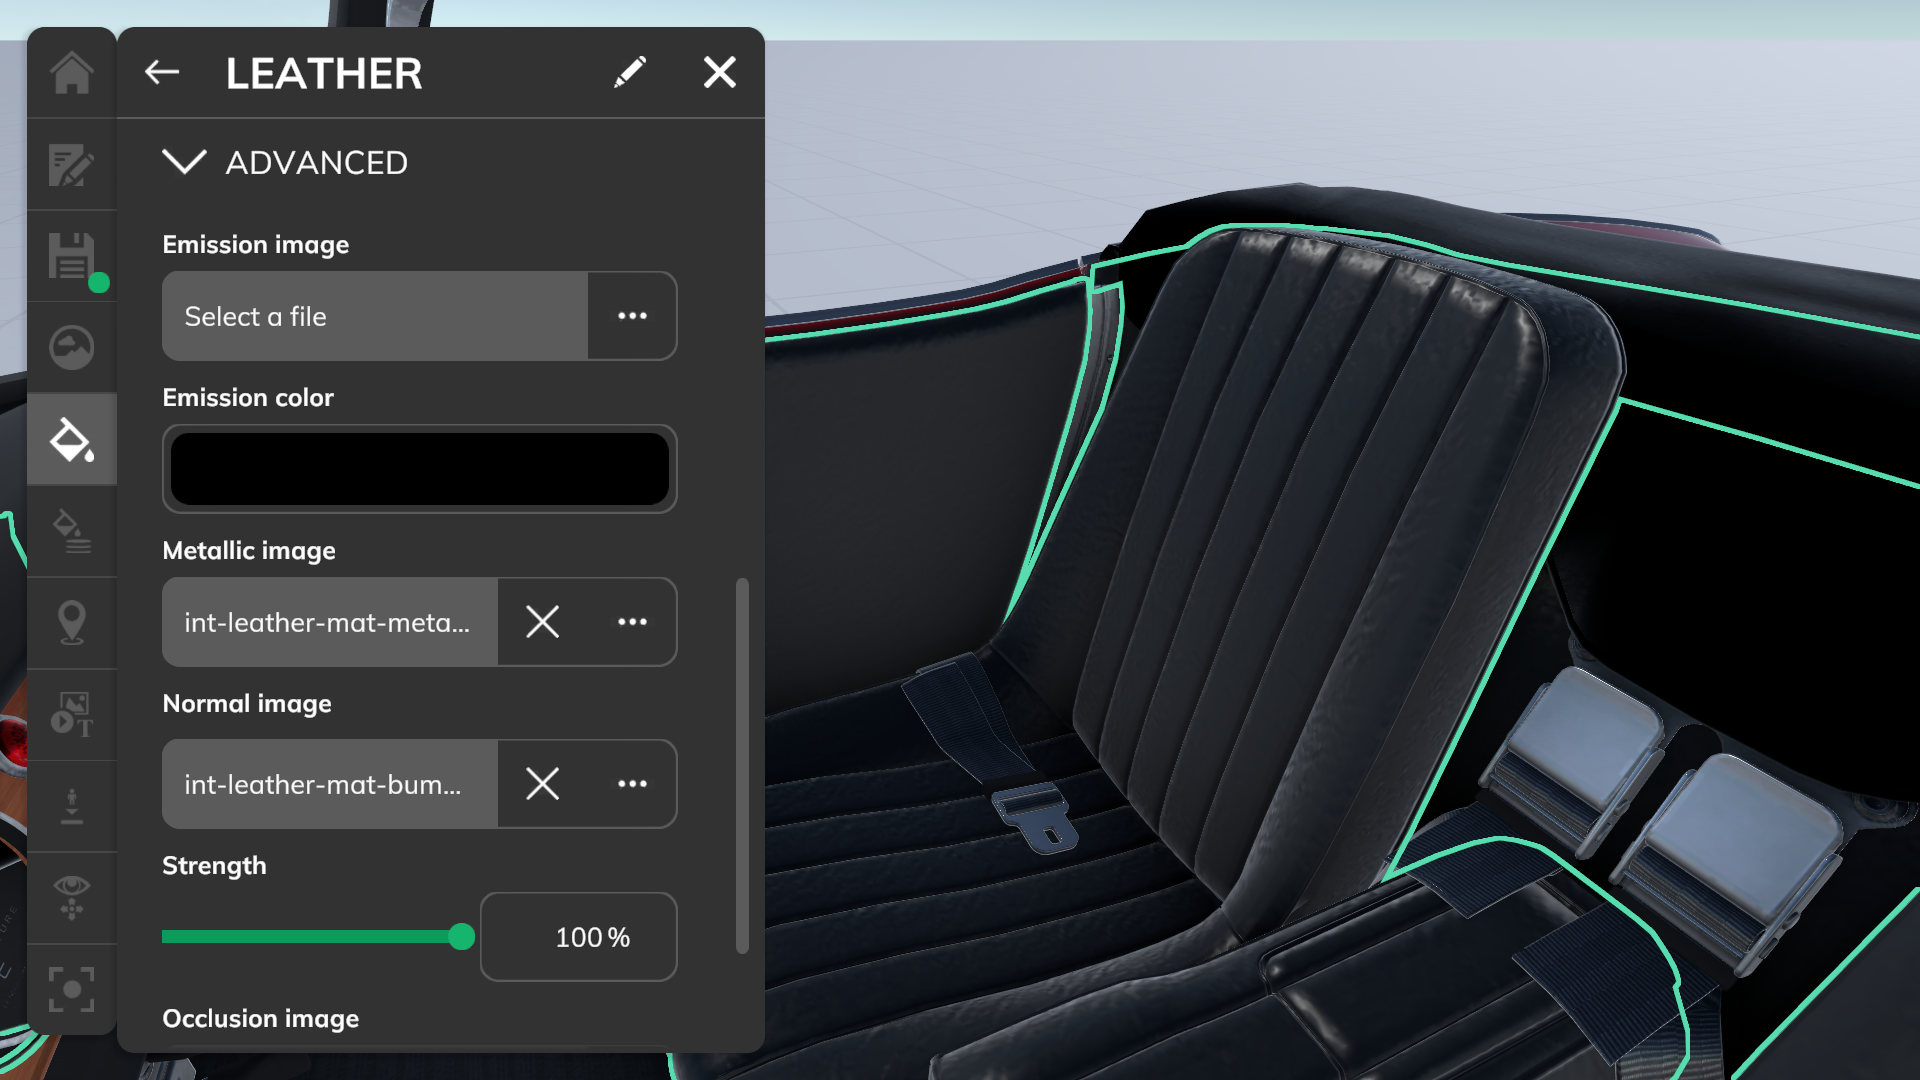Viewport: 1920px width, 1080px height.
Task: Edit the Leather material name
Action: coord(630,71)
